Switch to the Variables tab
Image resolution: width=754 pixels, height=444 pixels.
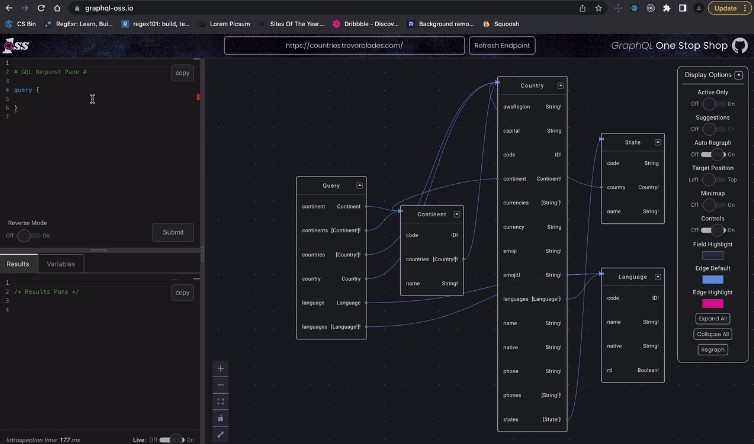[61, 264]
